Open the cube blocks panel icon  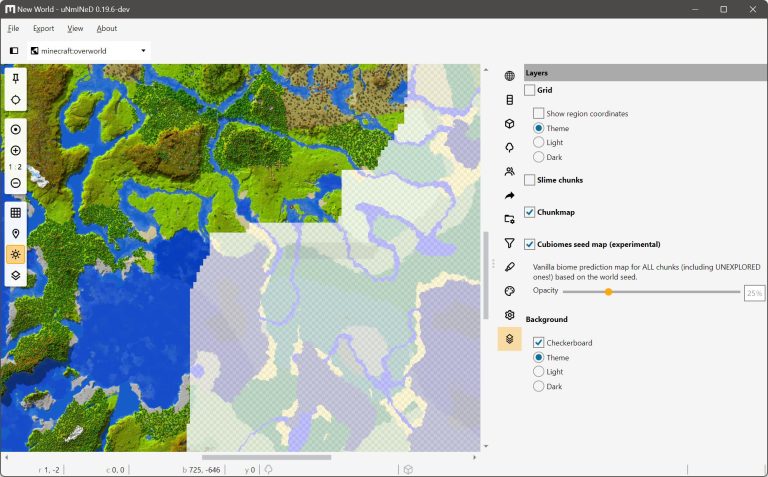point(509,124)
